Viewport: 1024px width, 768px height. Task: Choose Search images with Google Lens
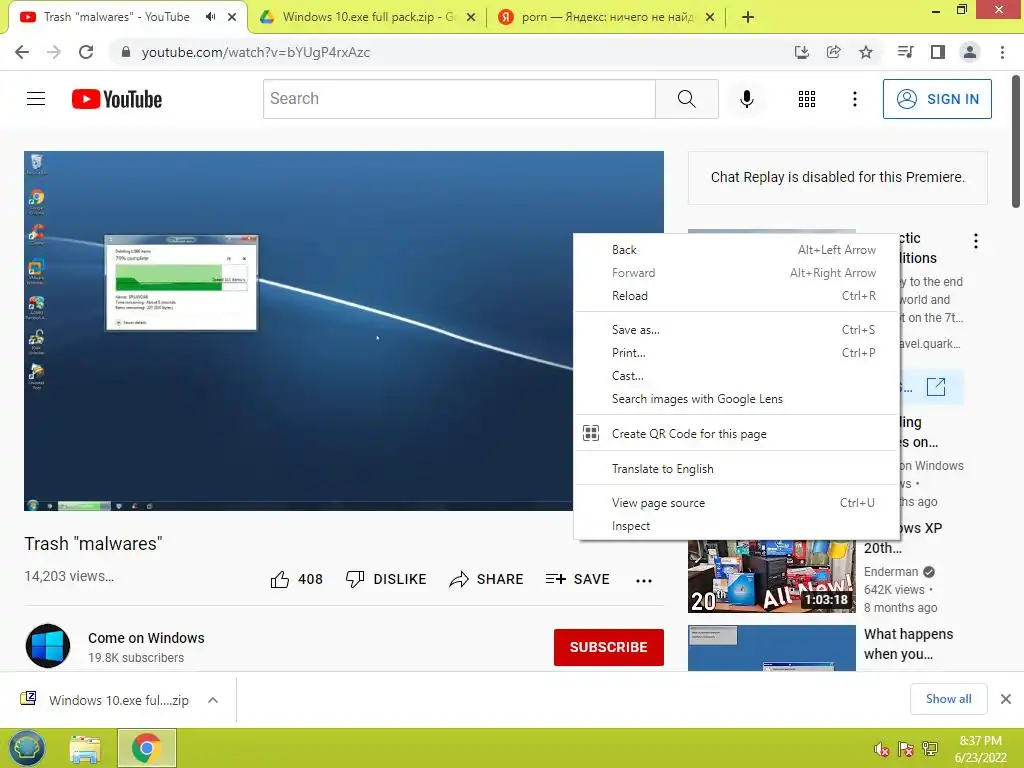pyautogui.click(x=737, y=399)
